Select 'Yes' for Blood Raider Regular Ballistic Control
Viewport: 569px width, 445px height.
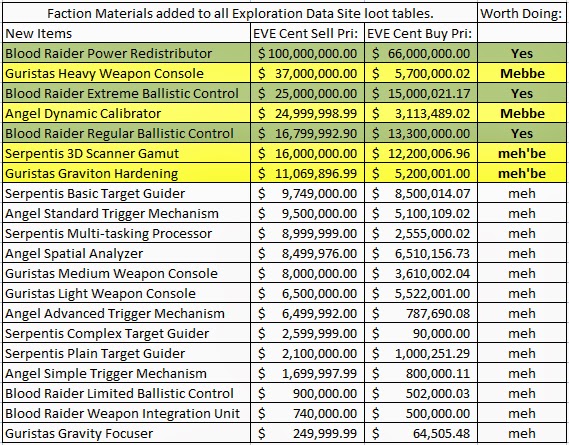tap(522, 133)
